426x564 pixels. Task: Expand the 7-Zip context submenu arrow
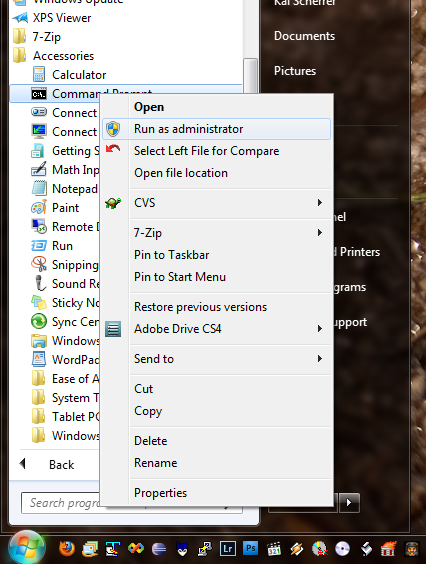pos(320,233)
